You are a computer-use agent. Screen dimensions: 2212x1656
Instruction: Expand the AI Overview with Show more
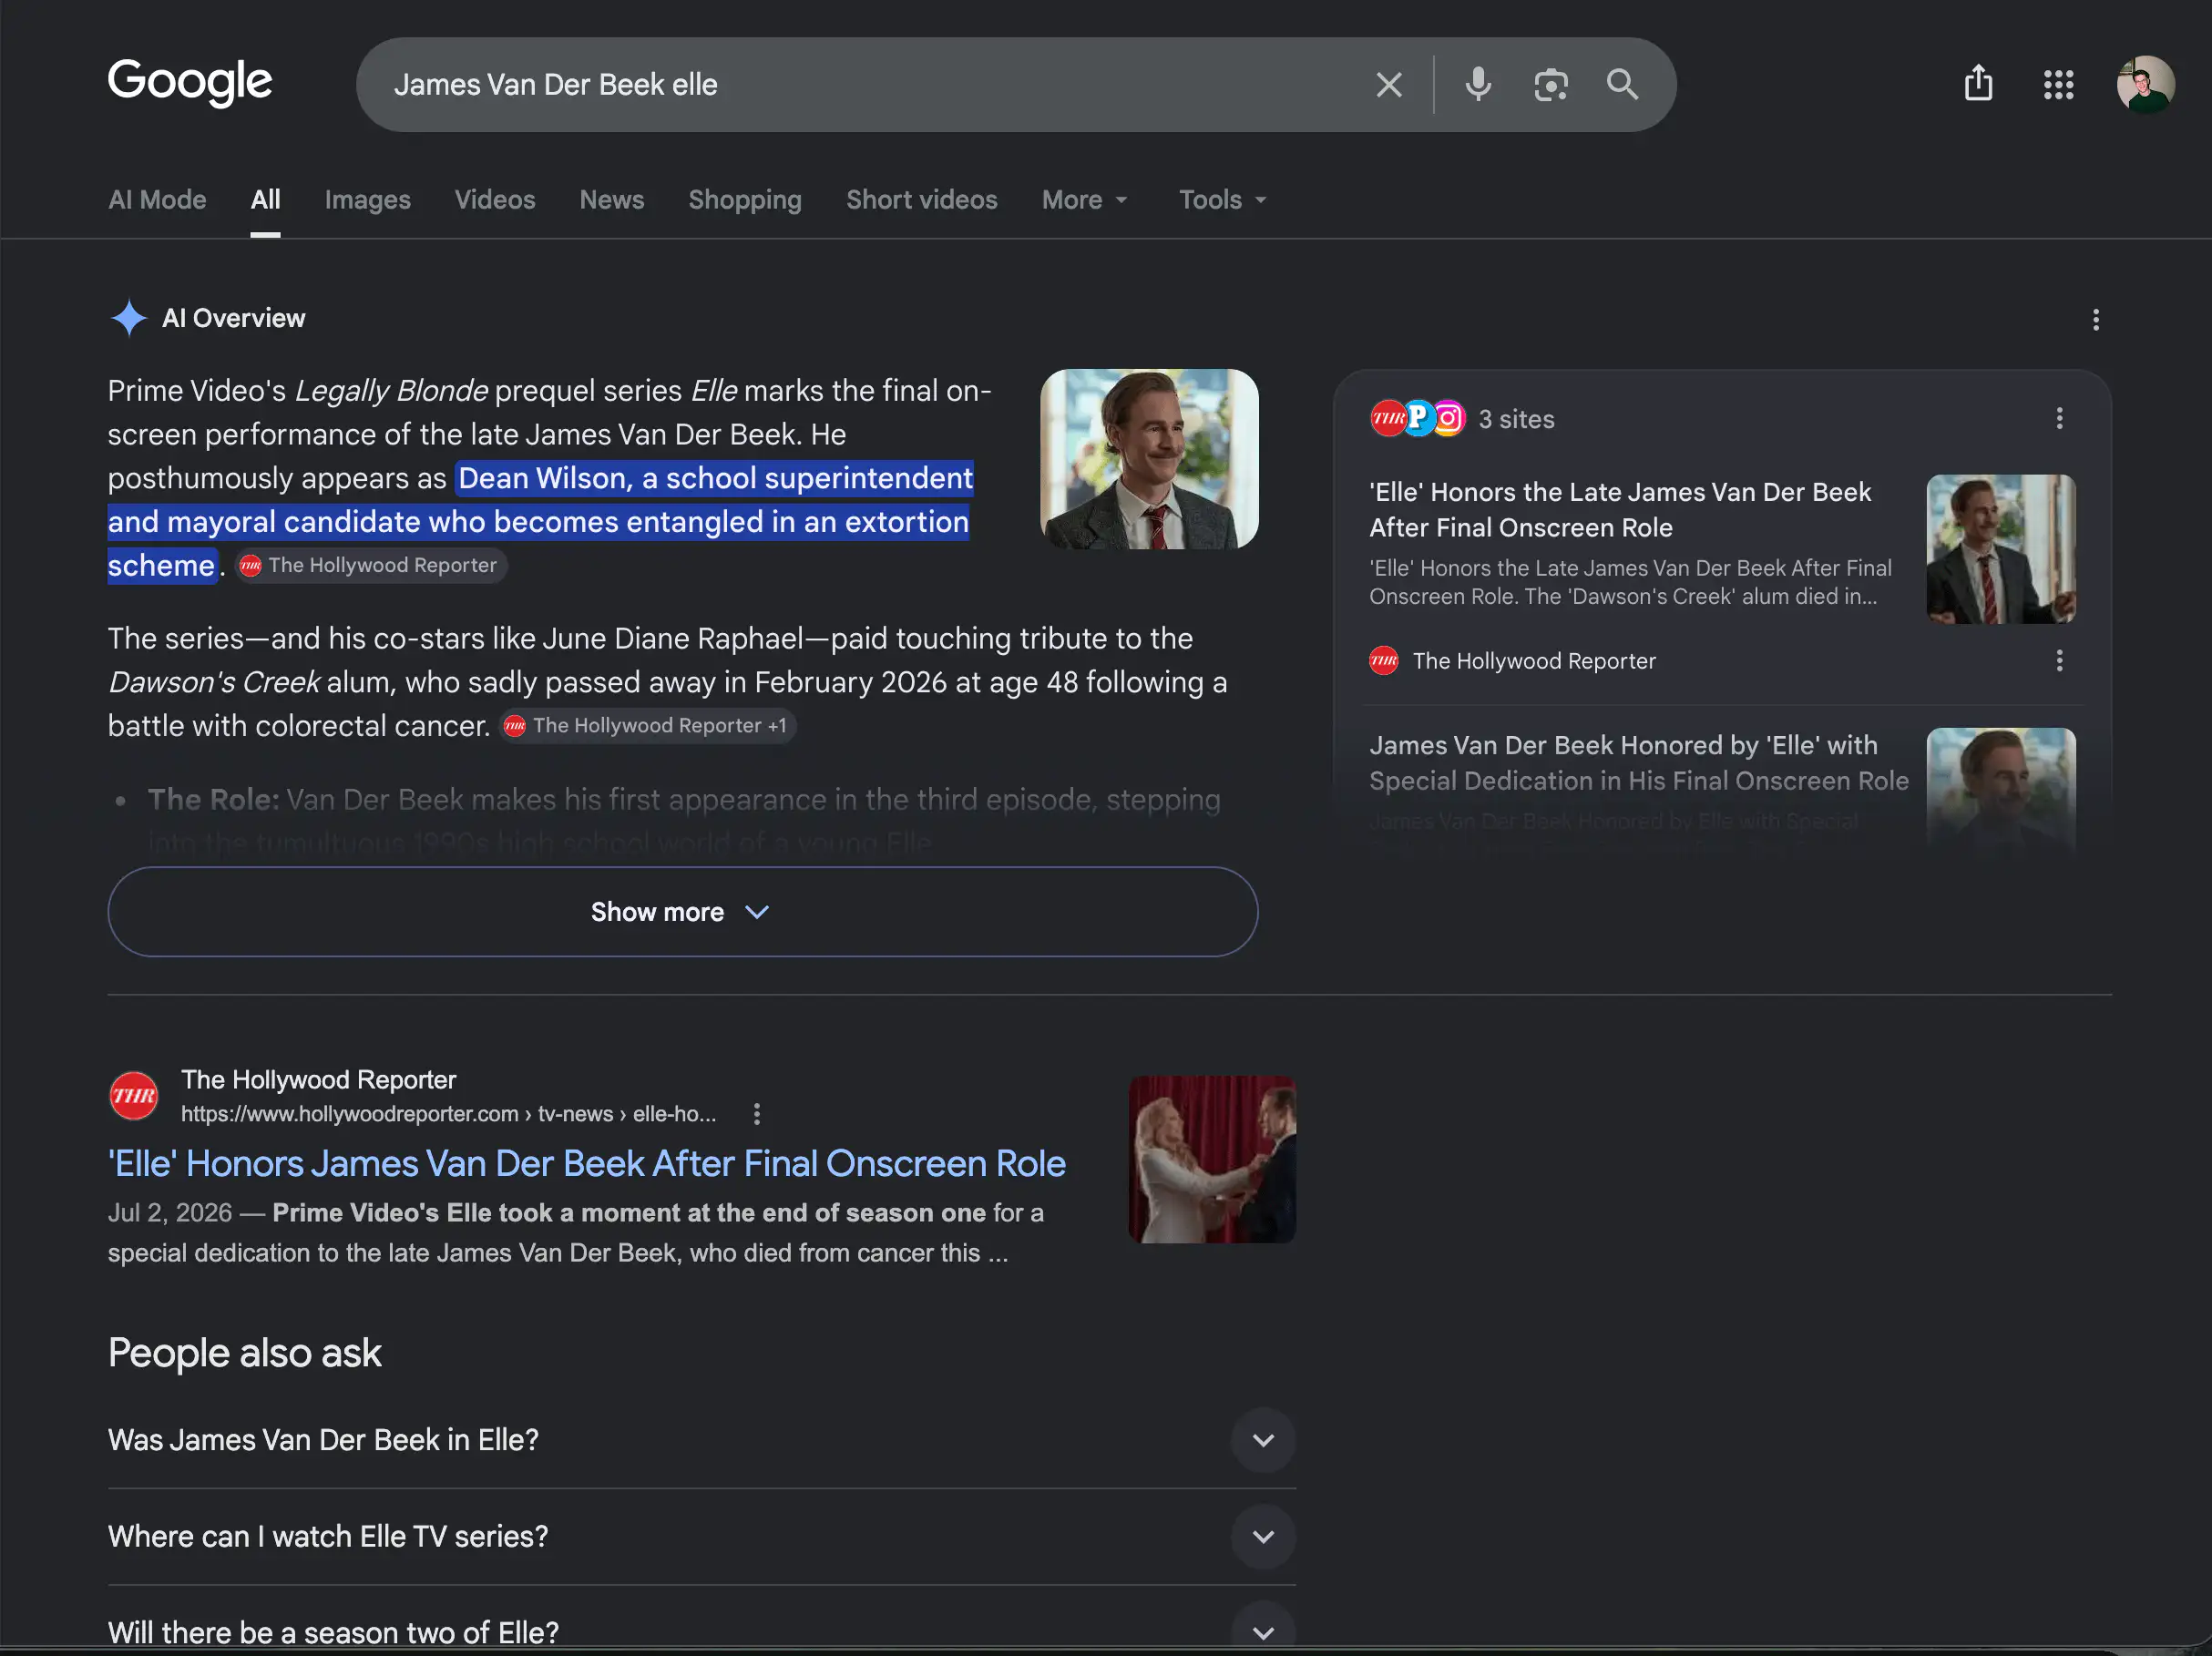[682, 912]
